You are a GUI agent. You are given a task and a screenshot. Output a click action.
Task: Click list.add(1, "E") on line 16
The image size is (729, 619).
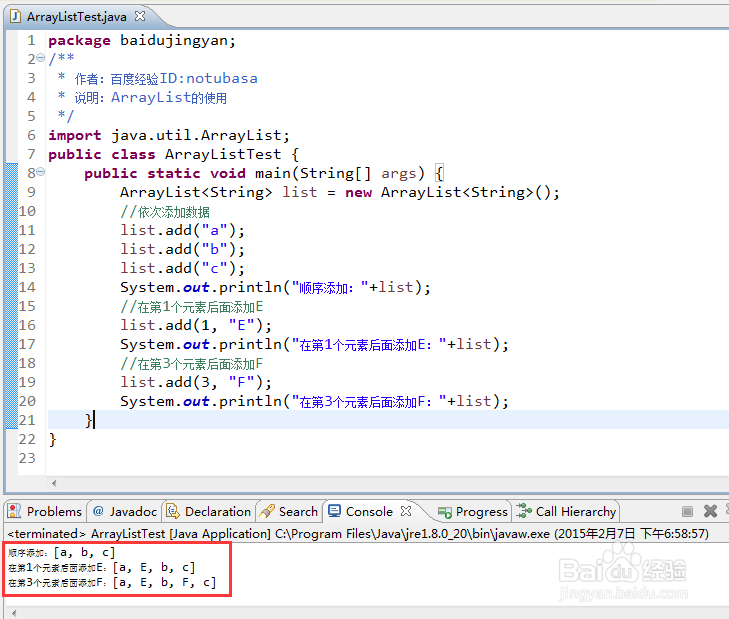point(195,325)
